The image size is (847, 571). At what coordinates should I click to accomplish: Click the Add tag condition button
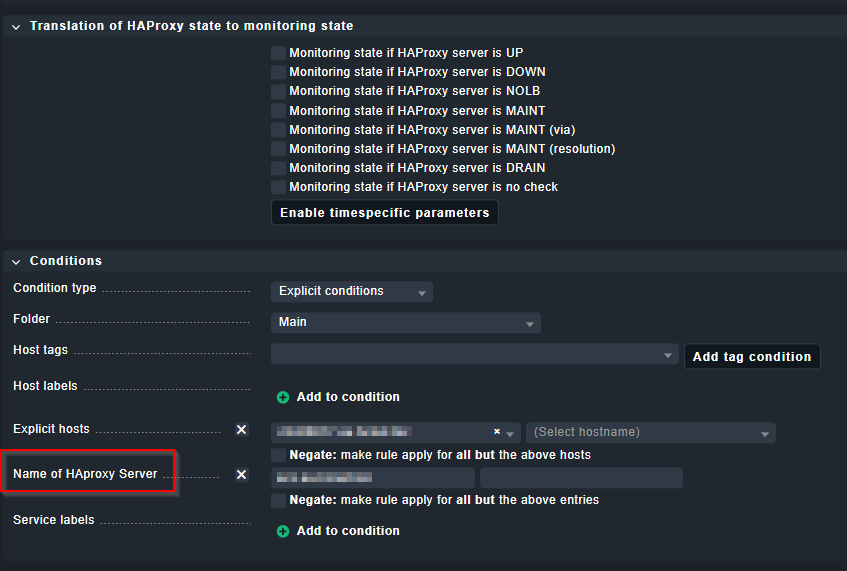751,356
